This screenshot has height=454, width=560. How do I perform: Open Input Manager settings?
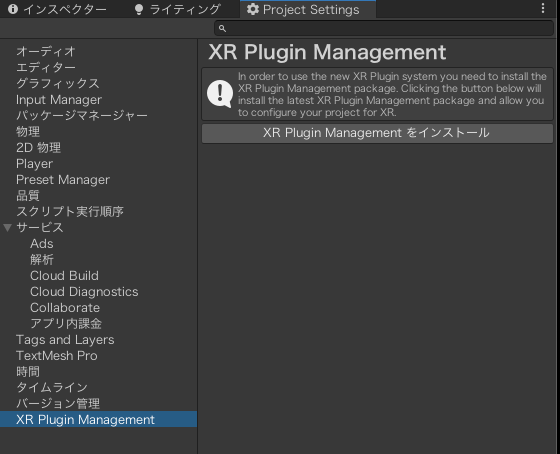(x=59, y=99)
